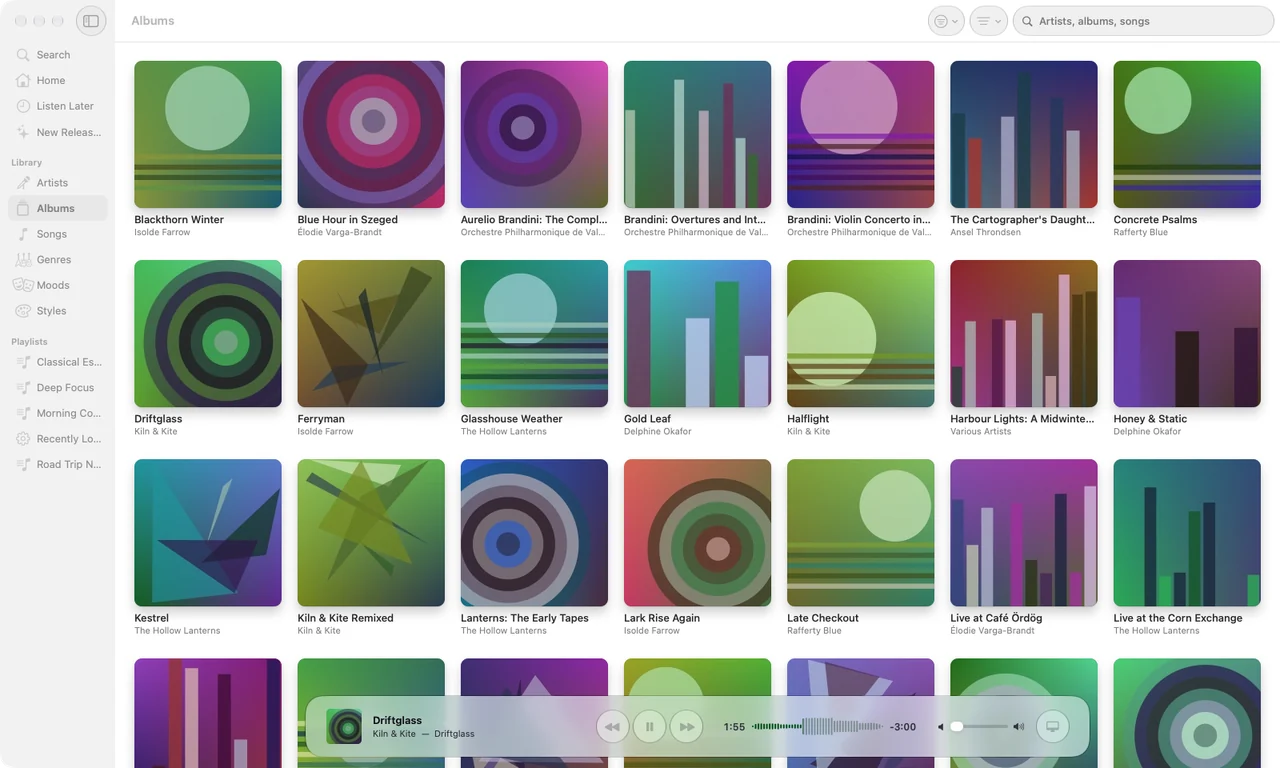
Task: Click the Home house icon
Action: [23, 80]
